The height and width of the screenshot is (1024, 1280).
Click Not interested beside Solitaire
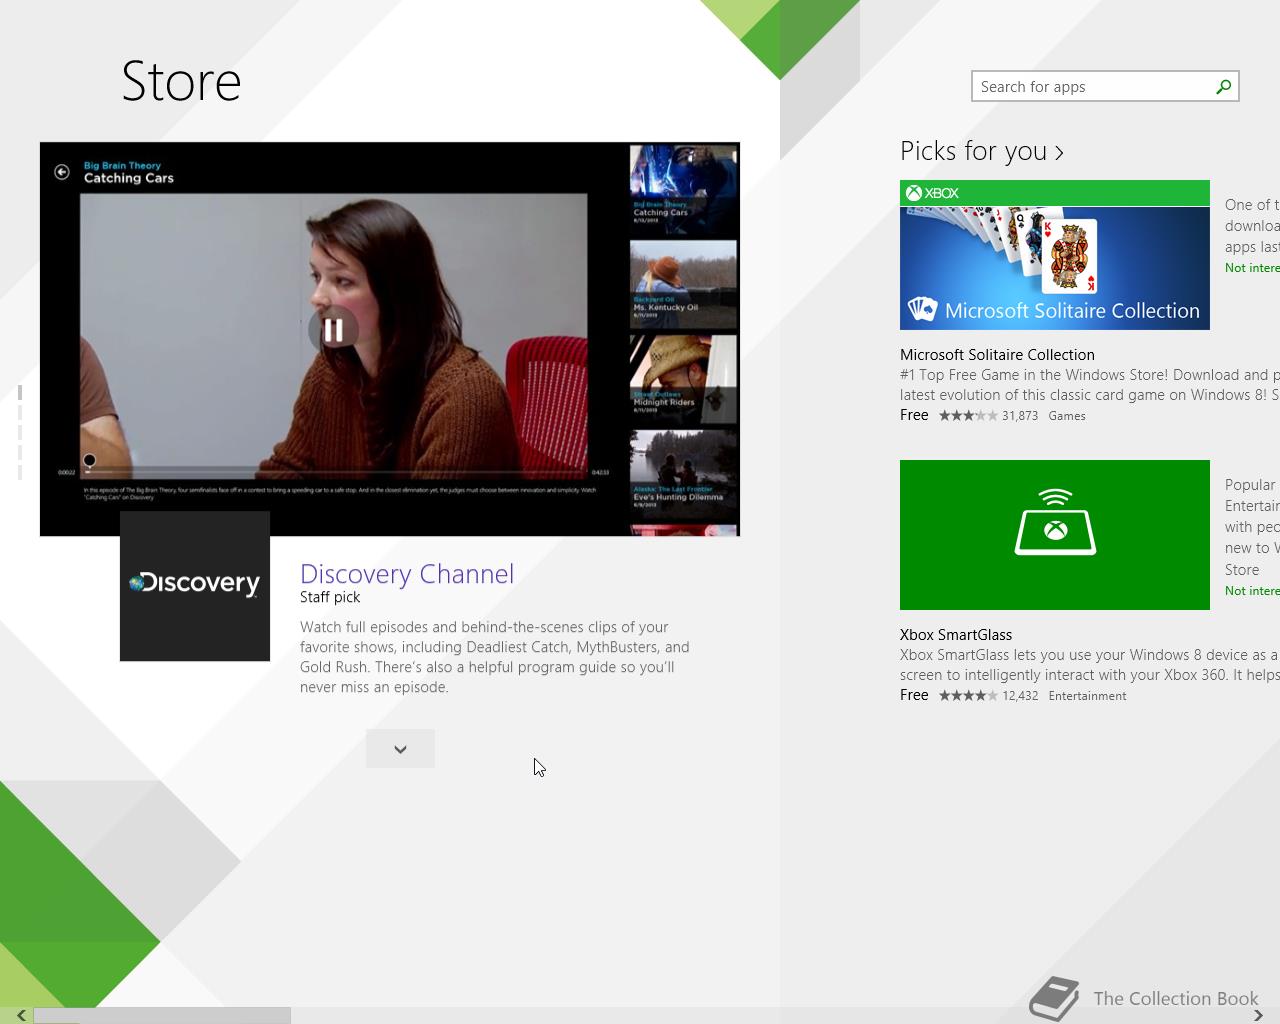[1252, 268]
